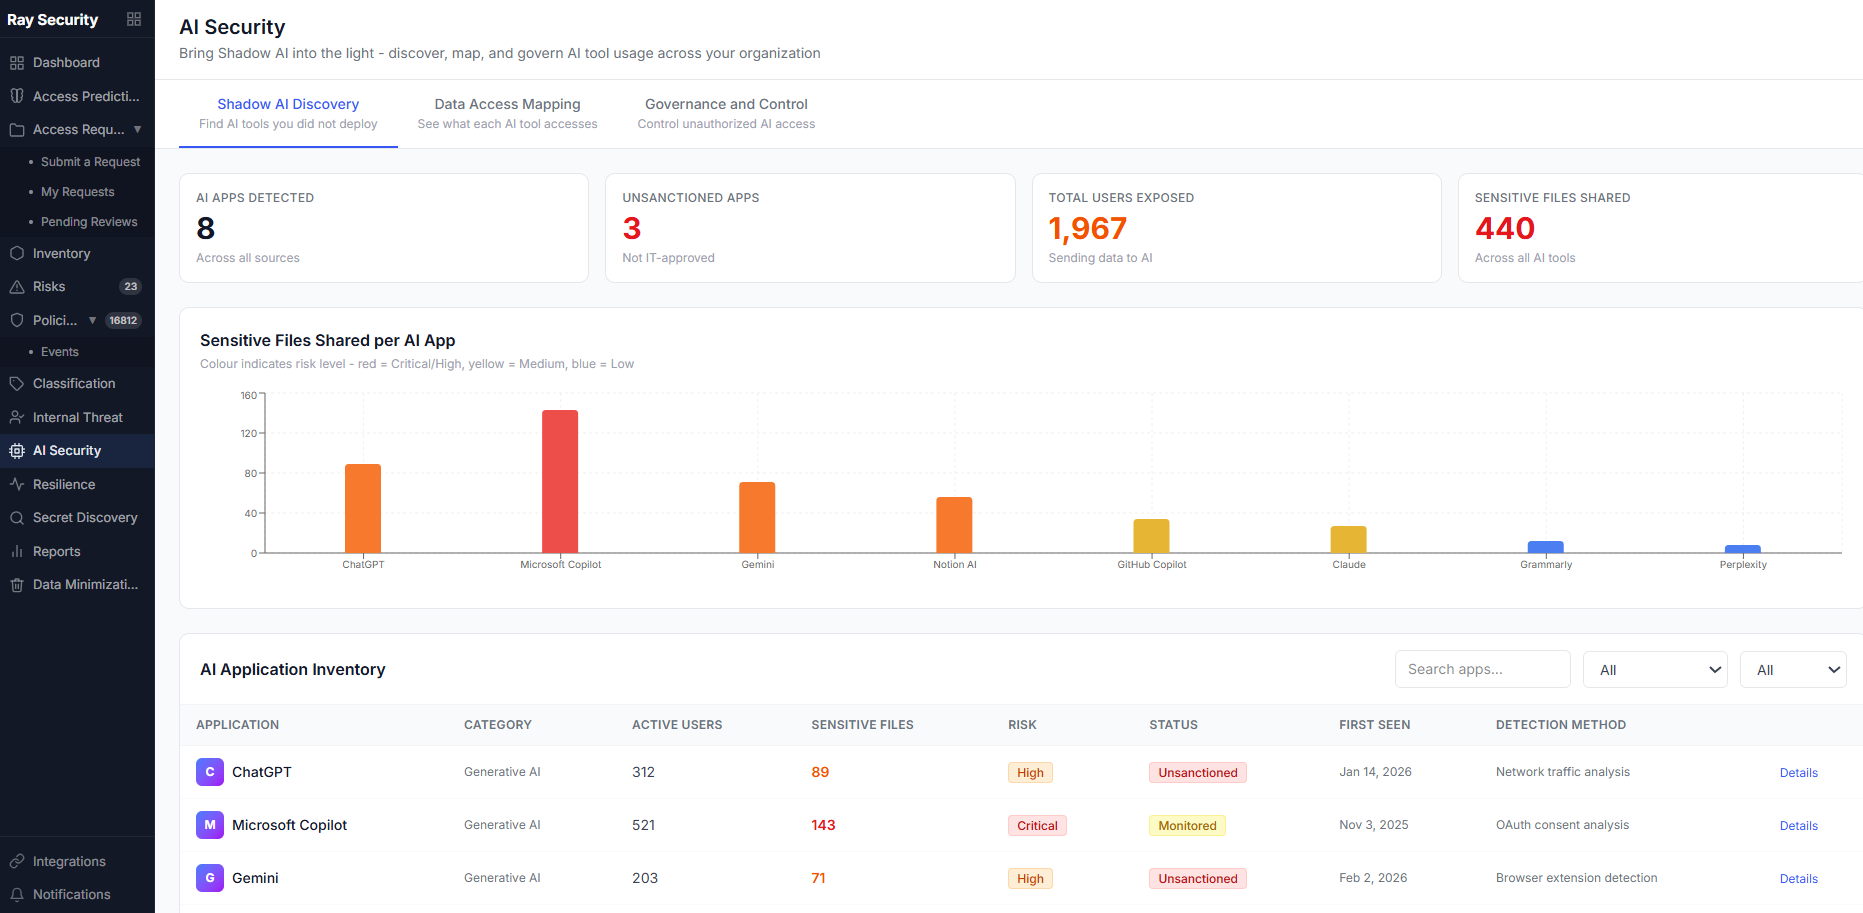The width and height of the screenshot is (1863, 913).
Task: Click the Notifications bell icon
Action: coord(17,895)
